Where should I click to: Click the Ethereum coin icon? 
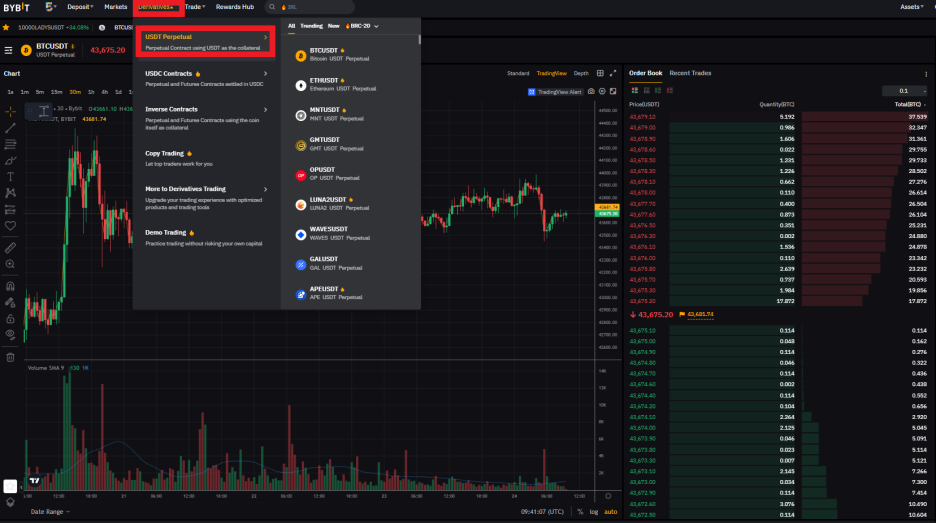(x=301, y=85)
